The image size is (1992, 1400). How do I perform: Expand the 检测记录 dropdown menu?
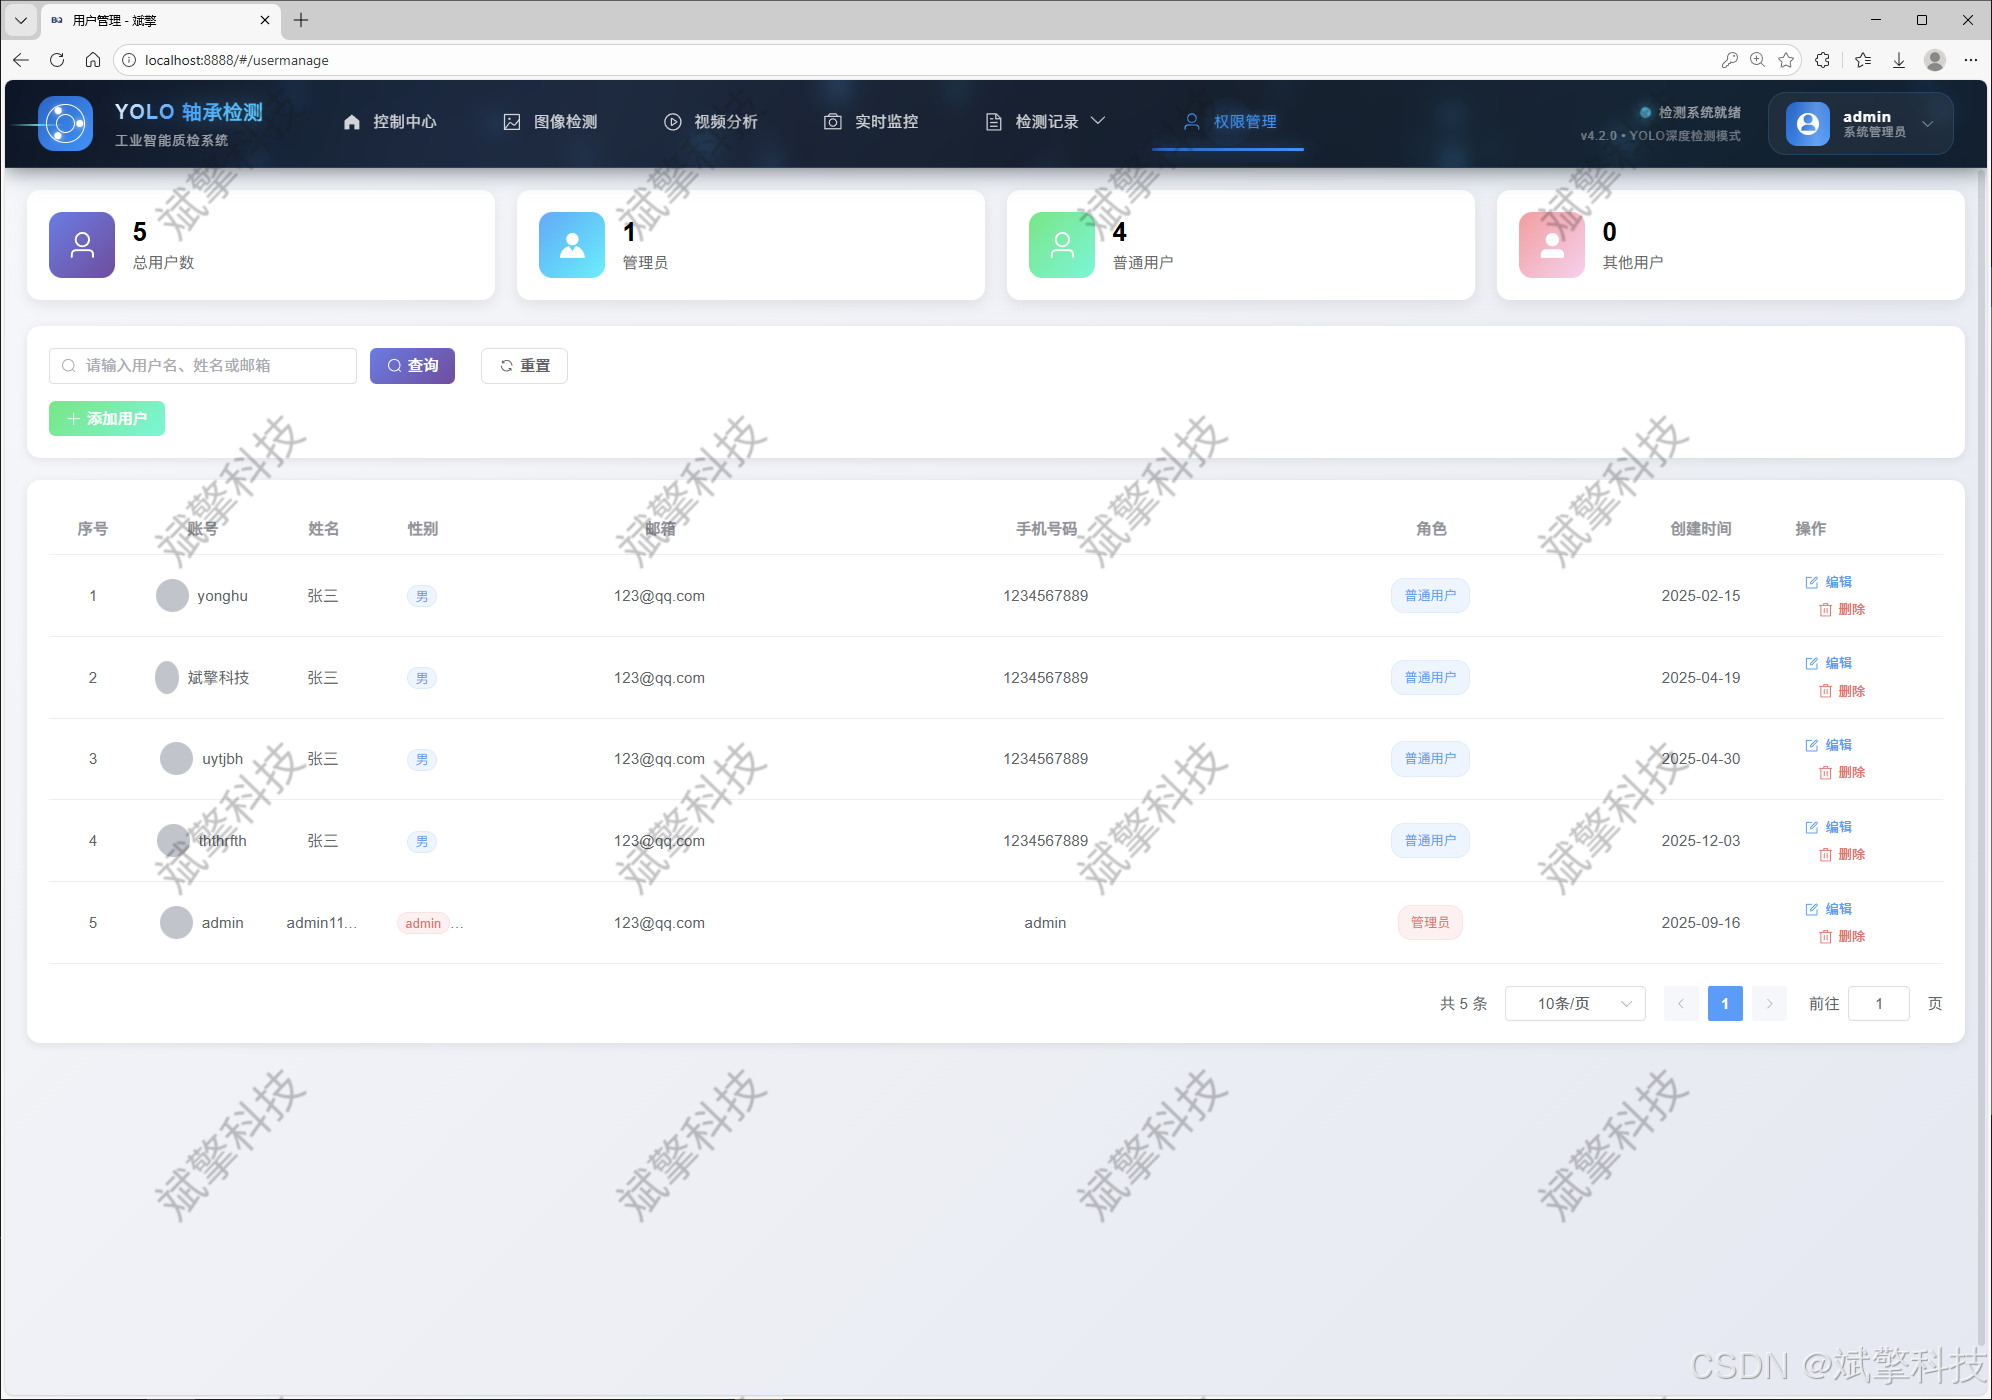click(x=1046, y=122)
